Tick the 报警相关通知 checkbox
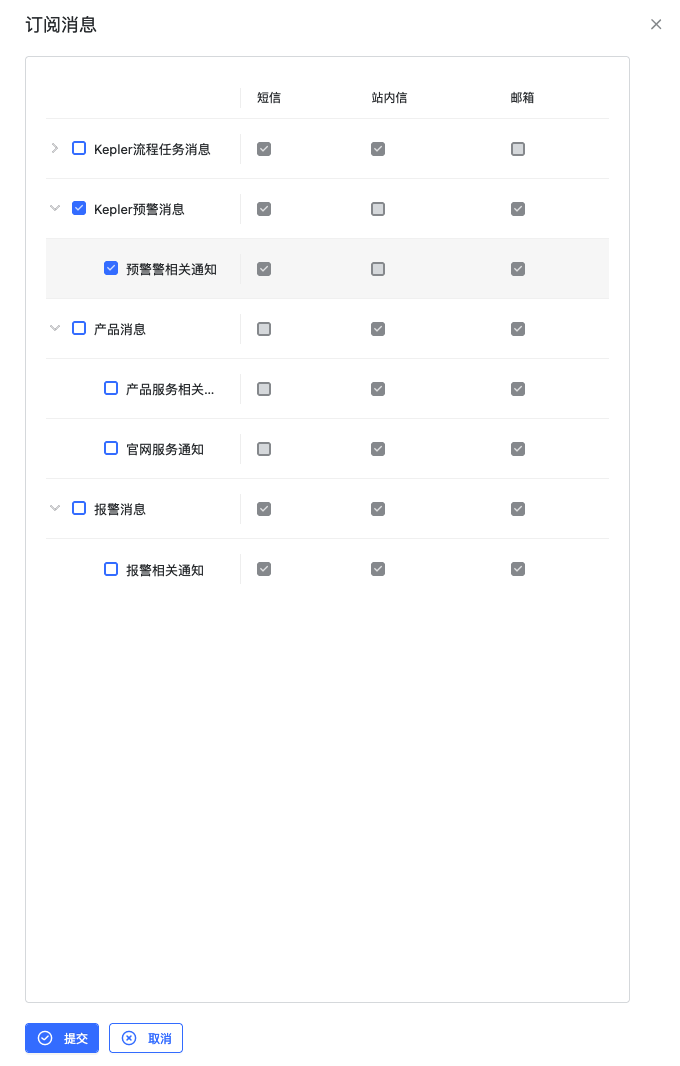 pos(111,569)
